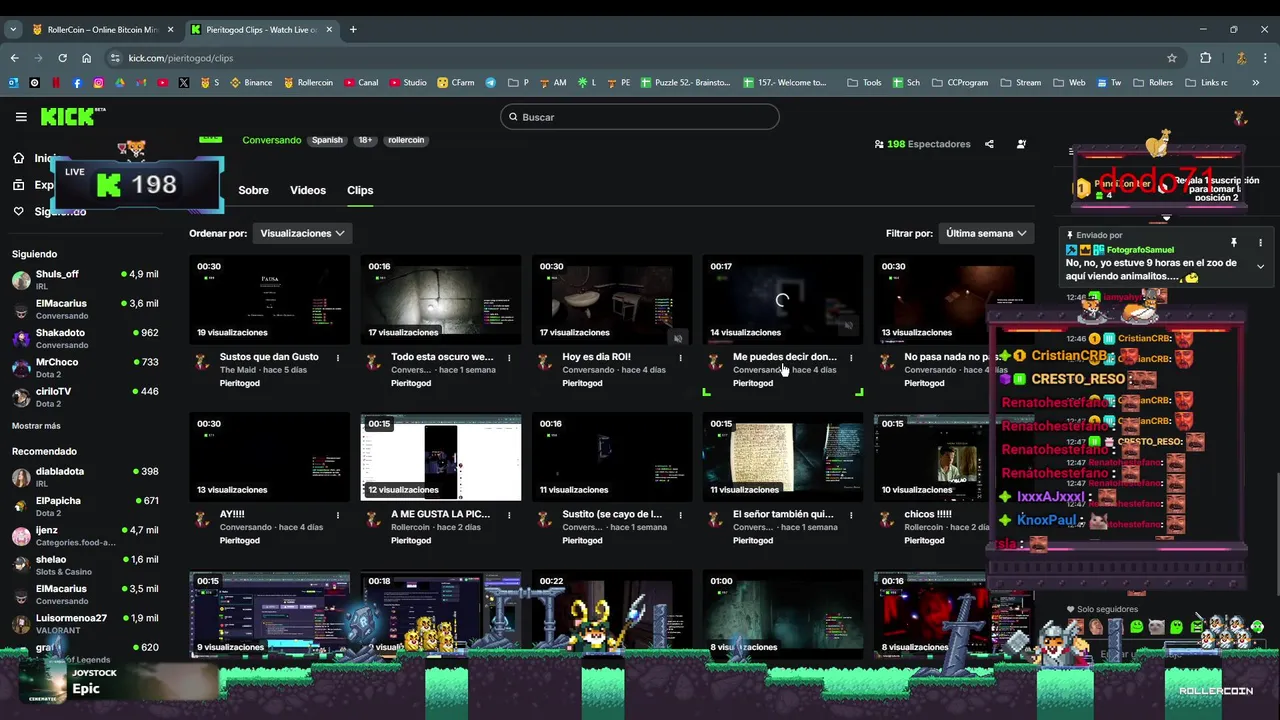
Task: Switch to the RollerCoin browser tab
Action: [102, 29]
